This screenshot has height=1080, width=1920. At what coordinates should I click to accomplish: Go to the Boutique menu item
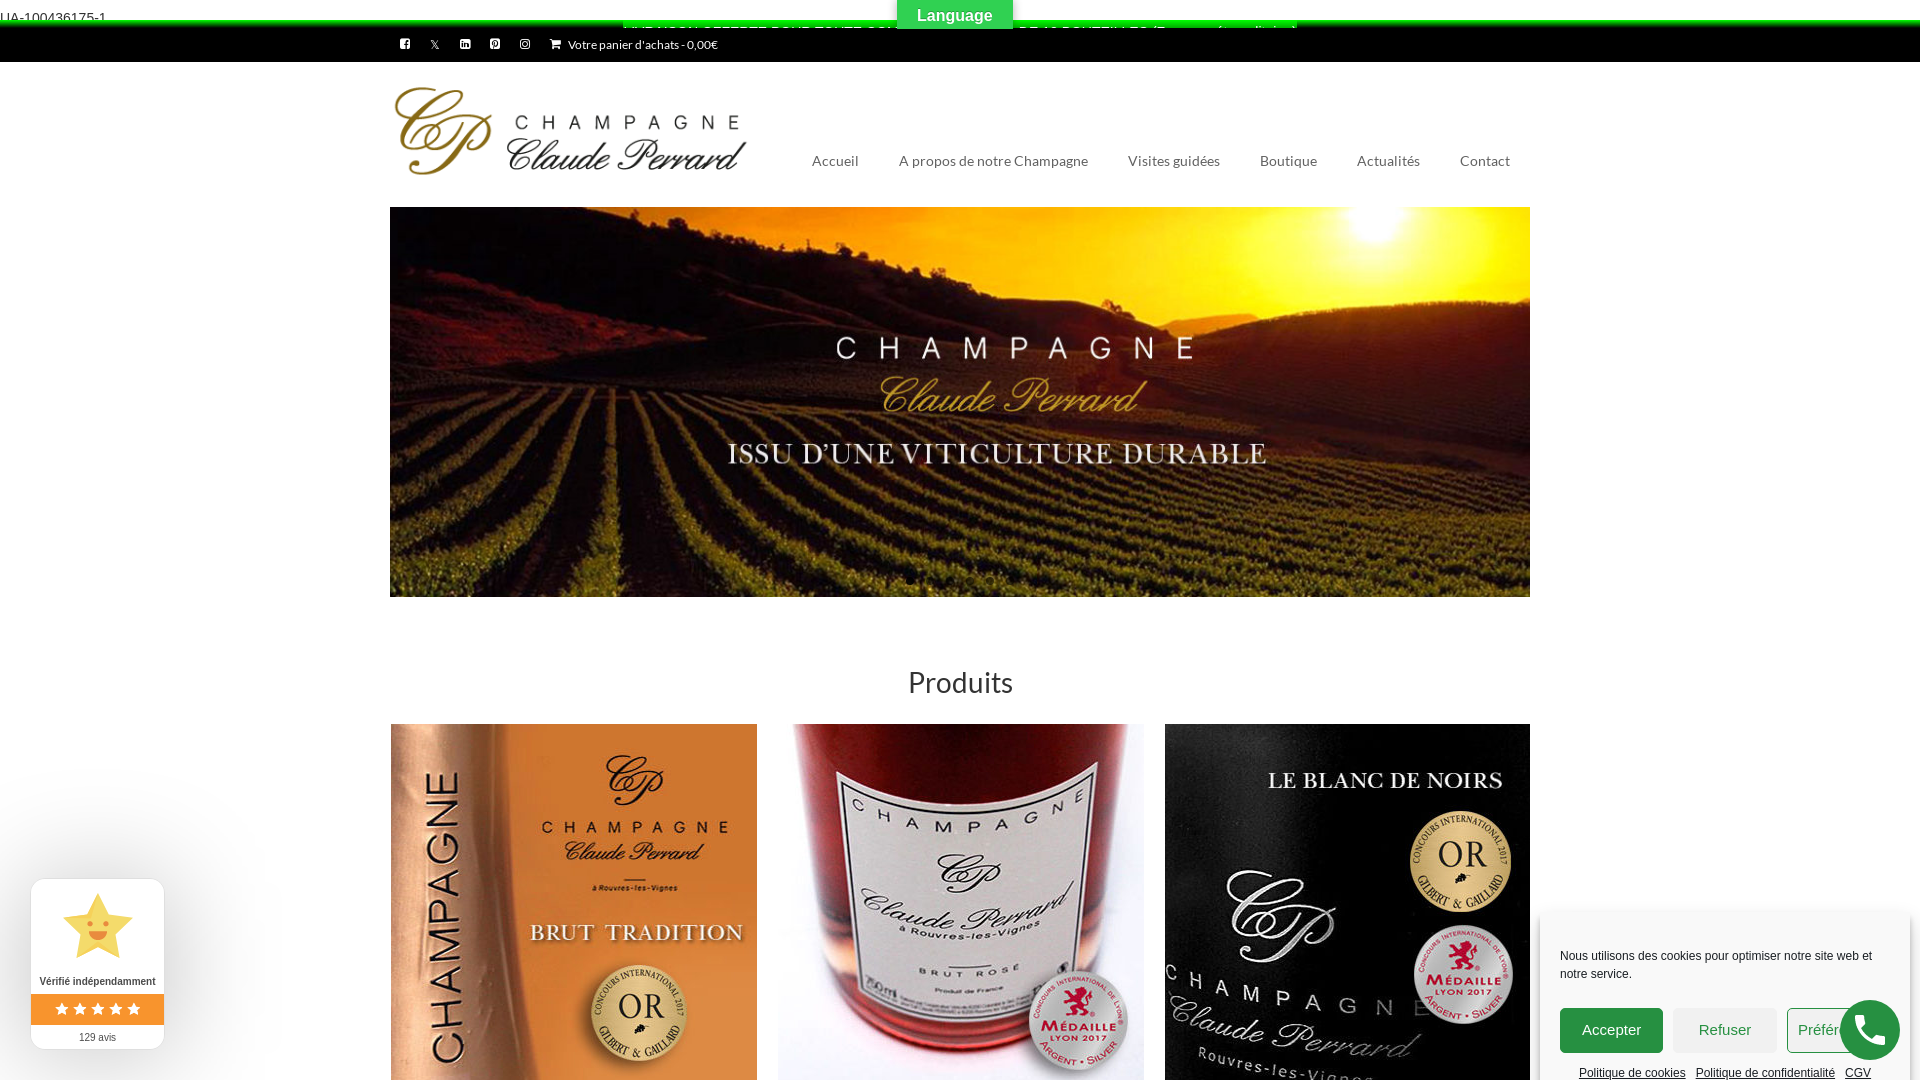tap(1288, 161)
